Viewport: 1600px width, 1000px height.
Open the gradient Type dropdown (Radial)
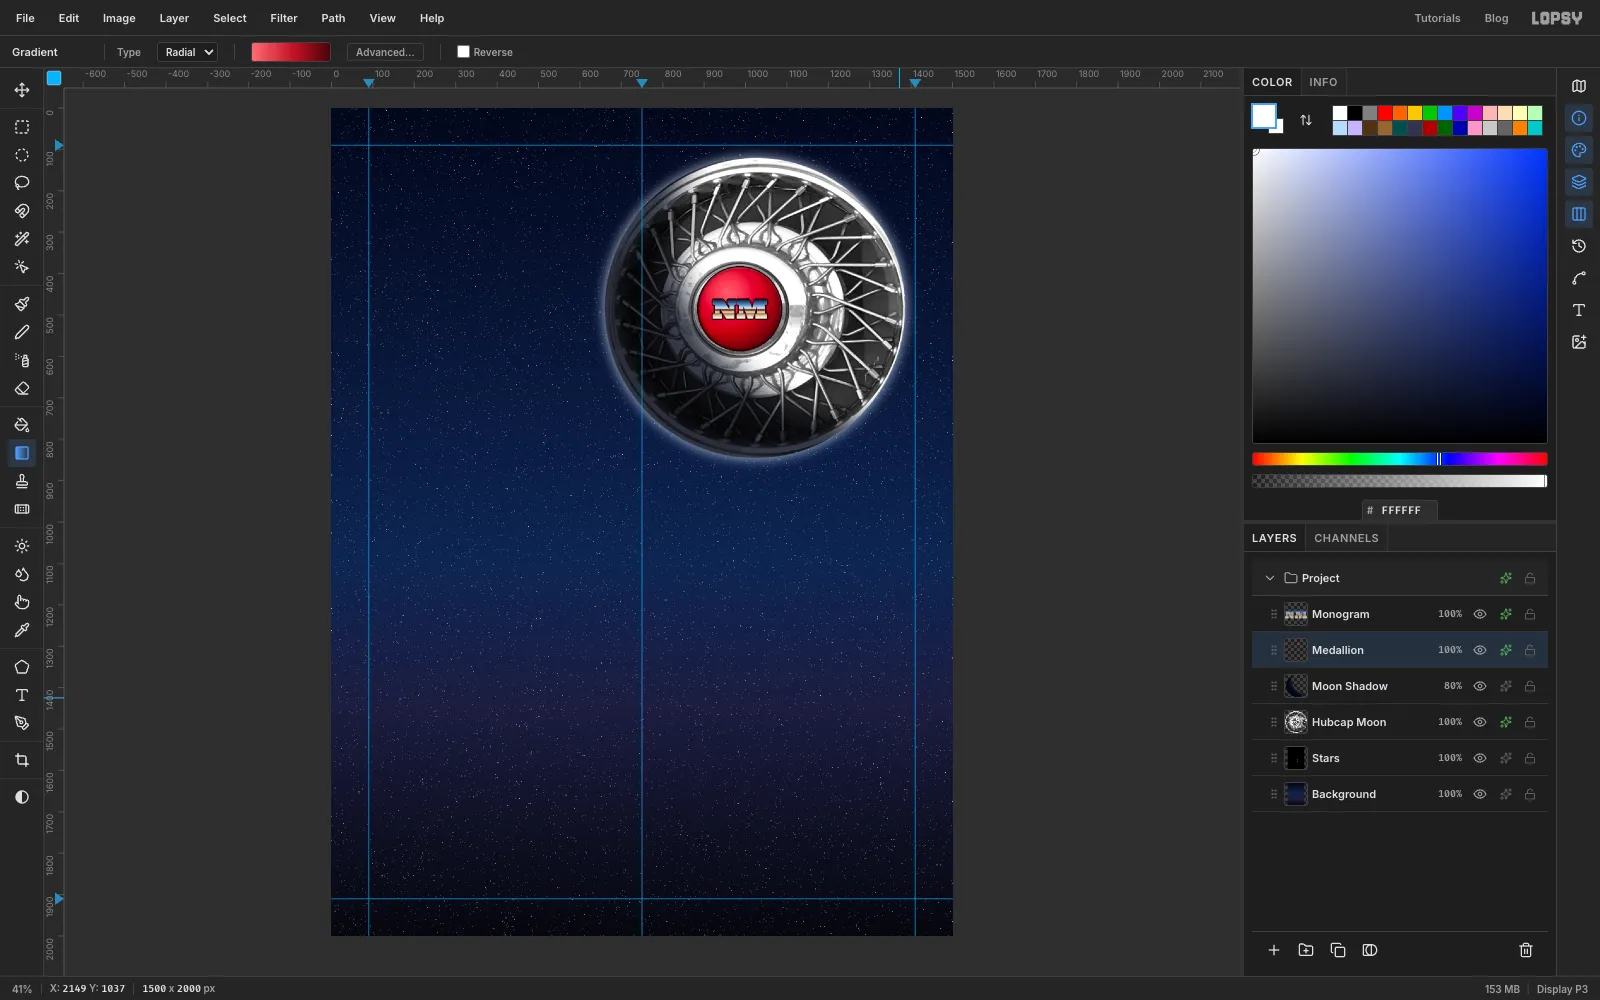(187, 52)
